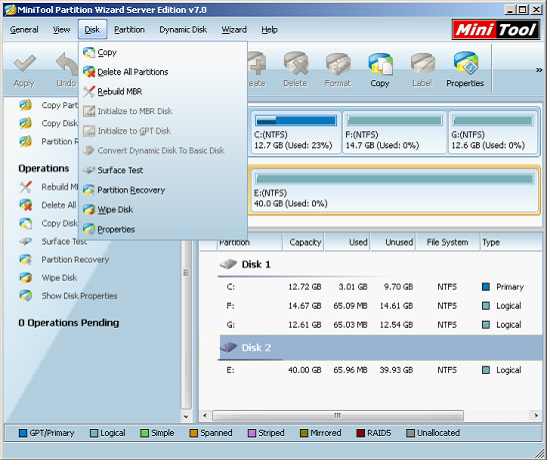
Task: Click the horizontal scrollbar thumb
Action: pos(338,415)
